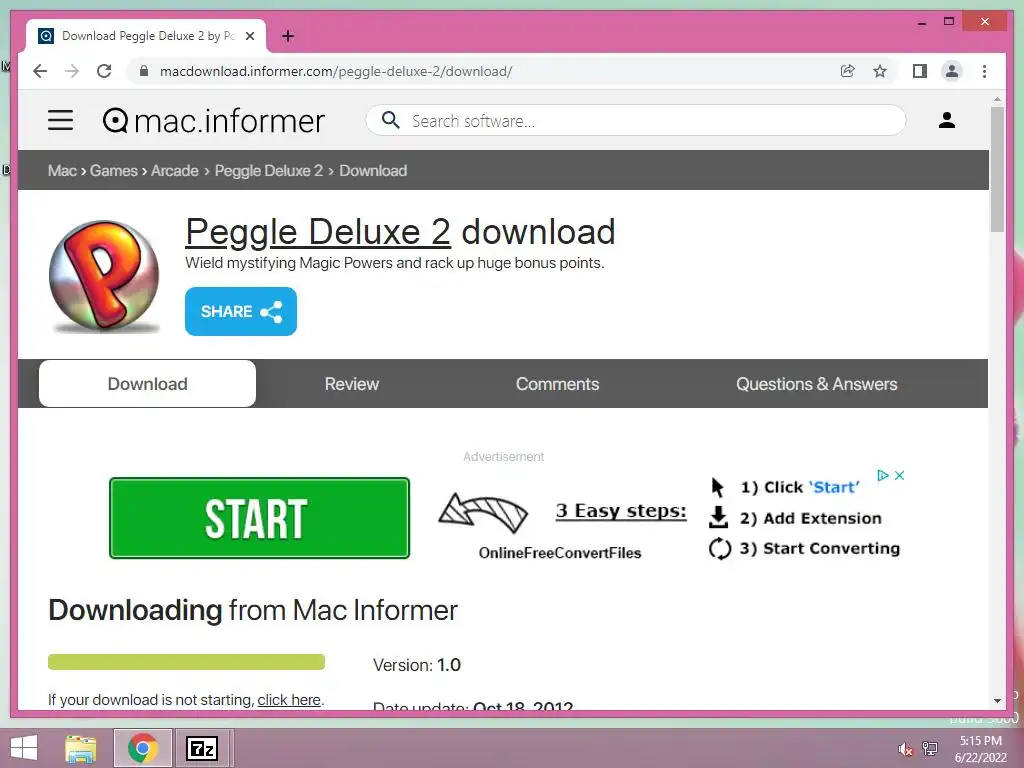Go to Games in the breadcrumb
The width and height of the screenshot is (1024, 768).
pyautogui.click(x=114, y=170)
